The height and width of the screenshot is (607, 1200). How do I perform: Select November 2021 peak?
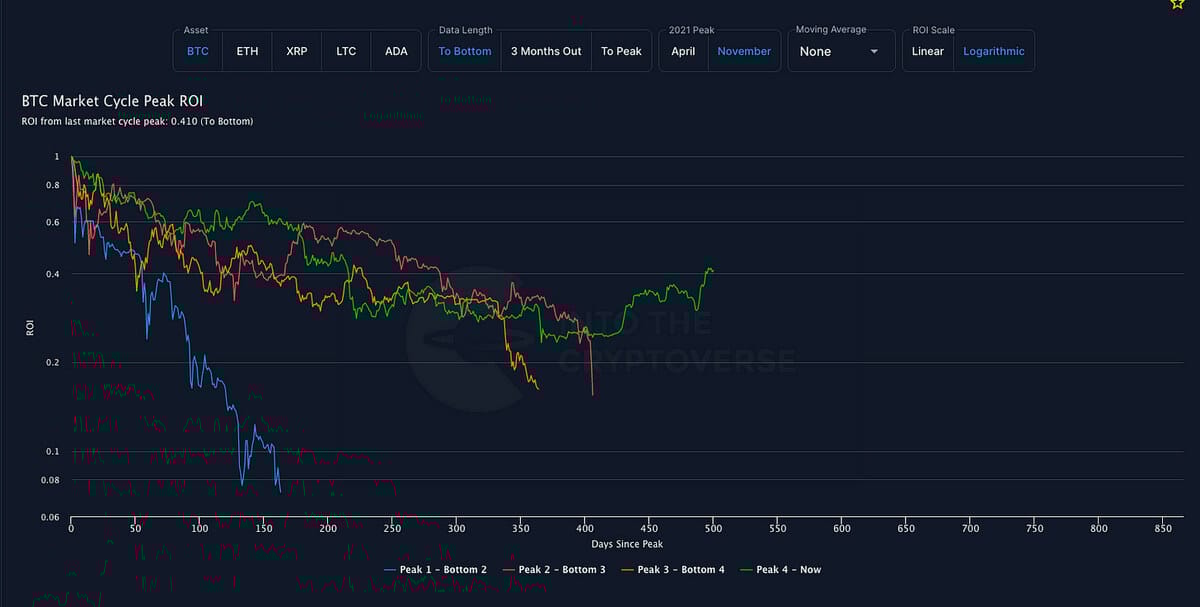[x=744, y=51]
